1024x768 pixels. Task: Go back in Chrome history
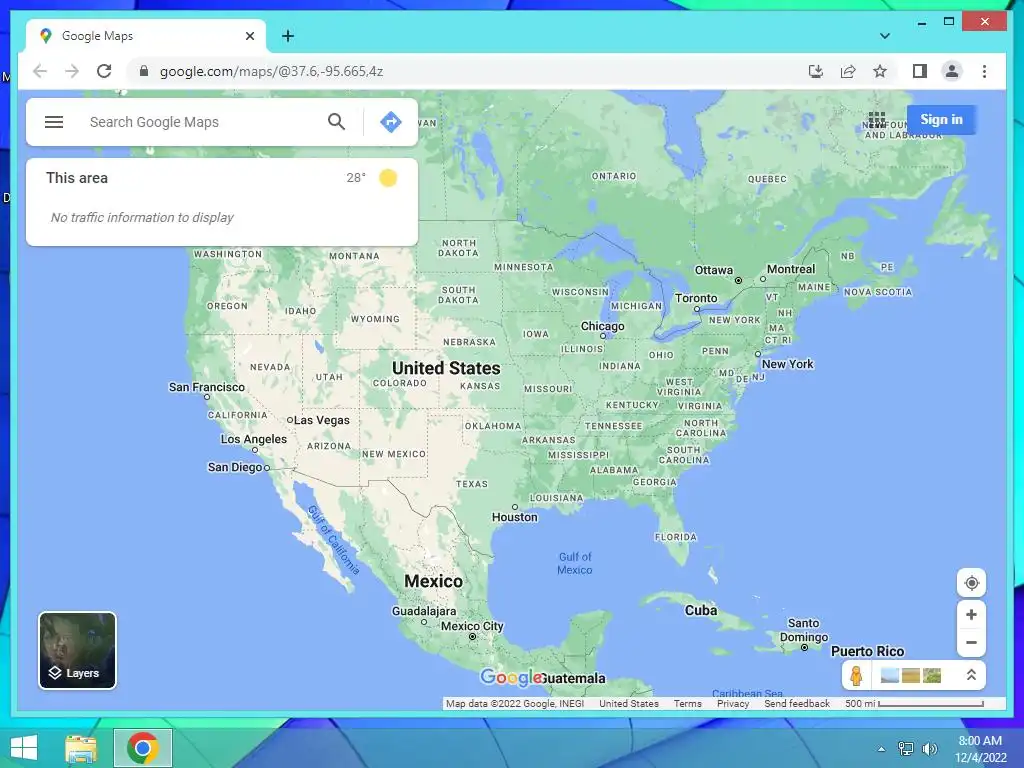[40, 71]
